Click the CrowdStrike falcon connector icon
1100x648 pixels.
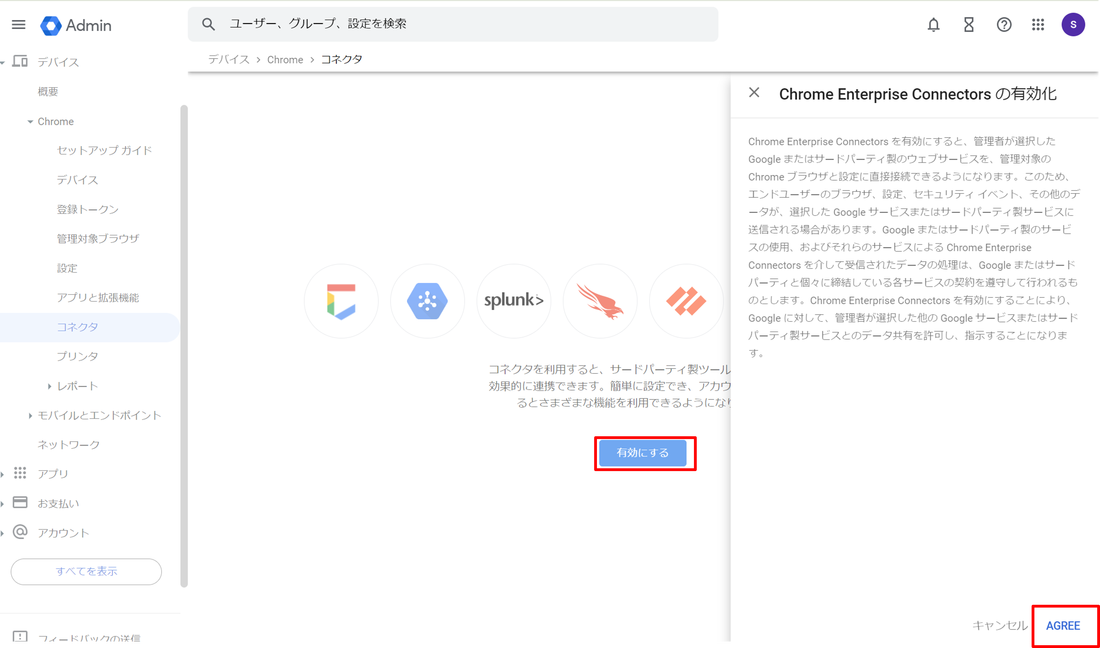[600, 301]
